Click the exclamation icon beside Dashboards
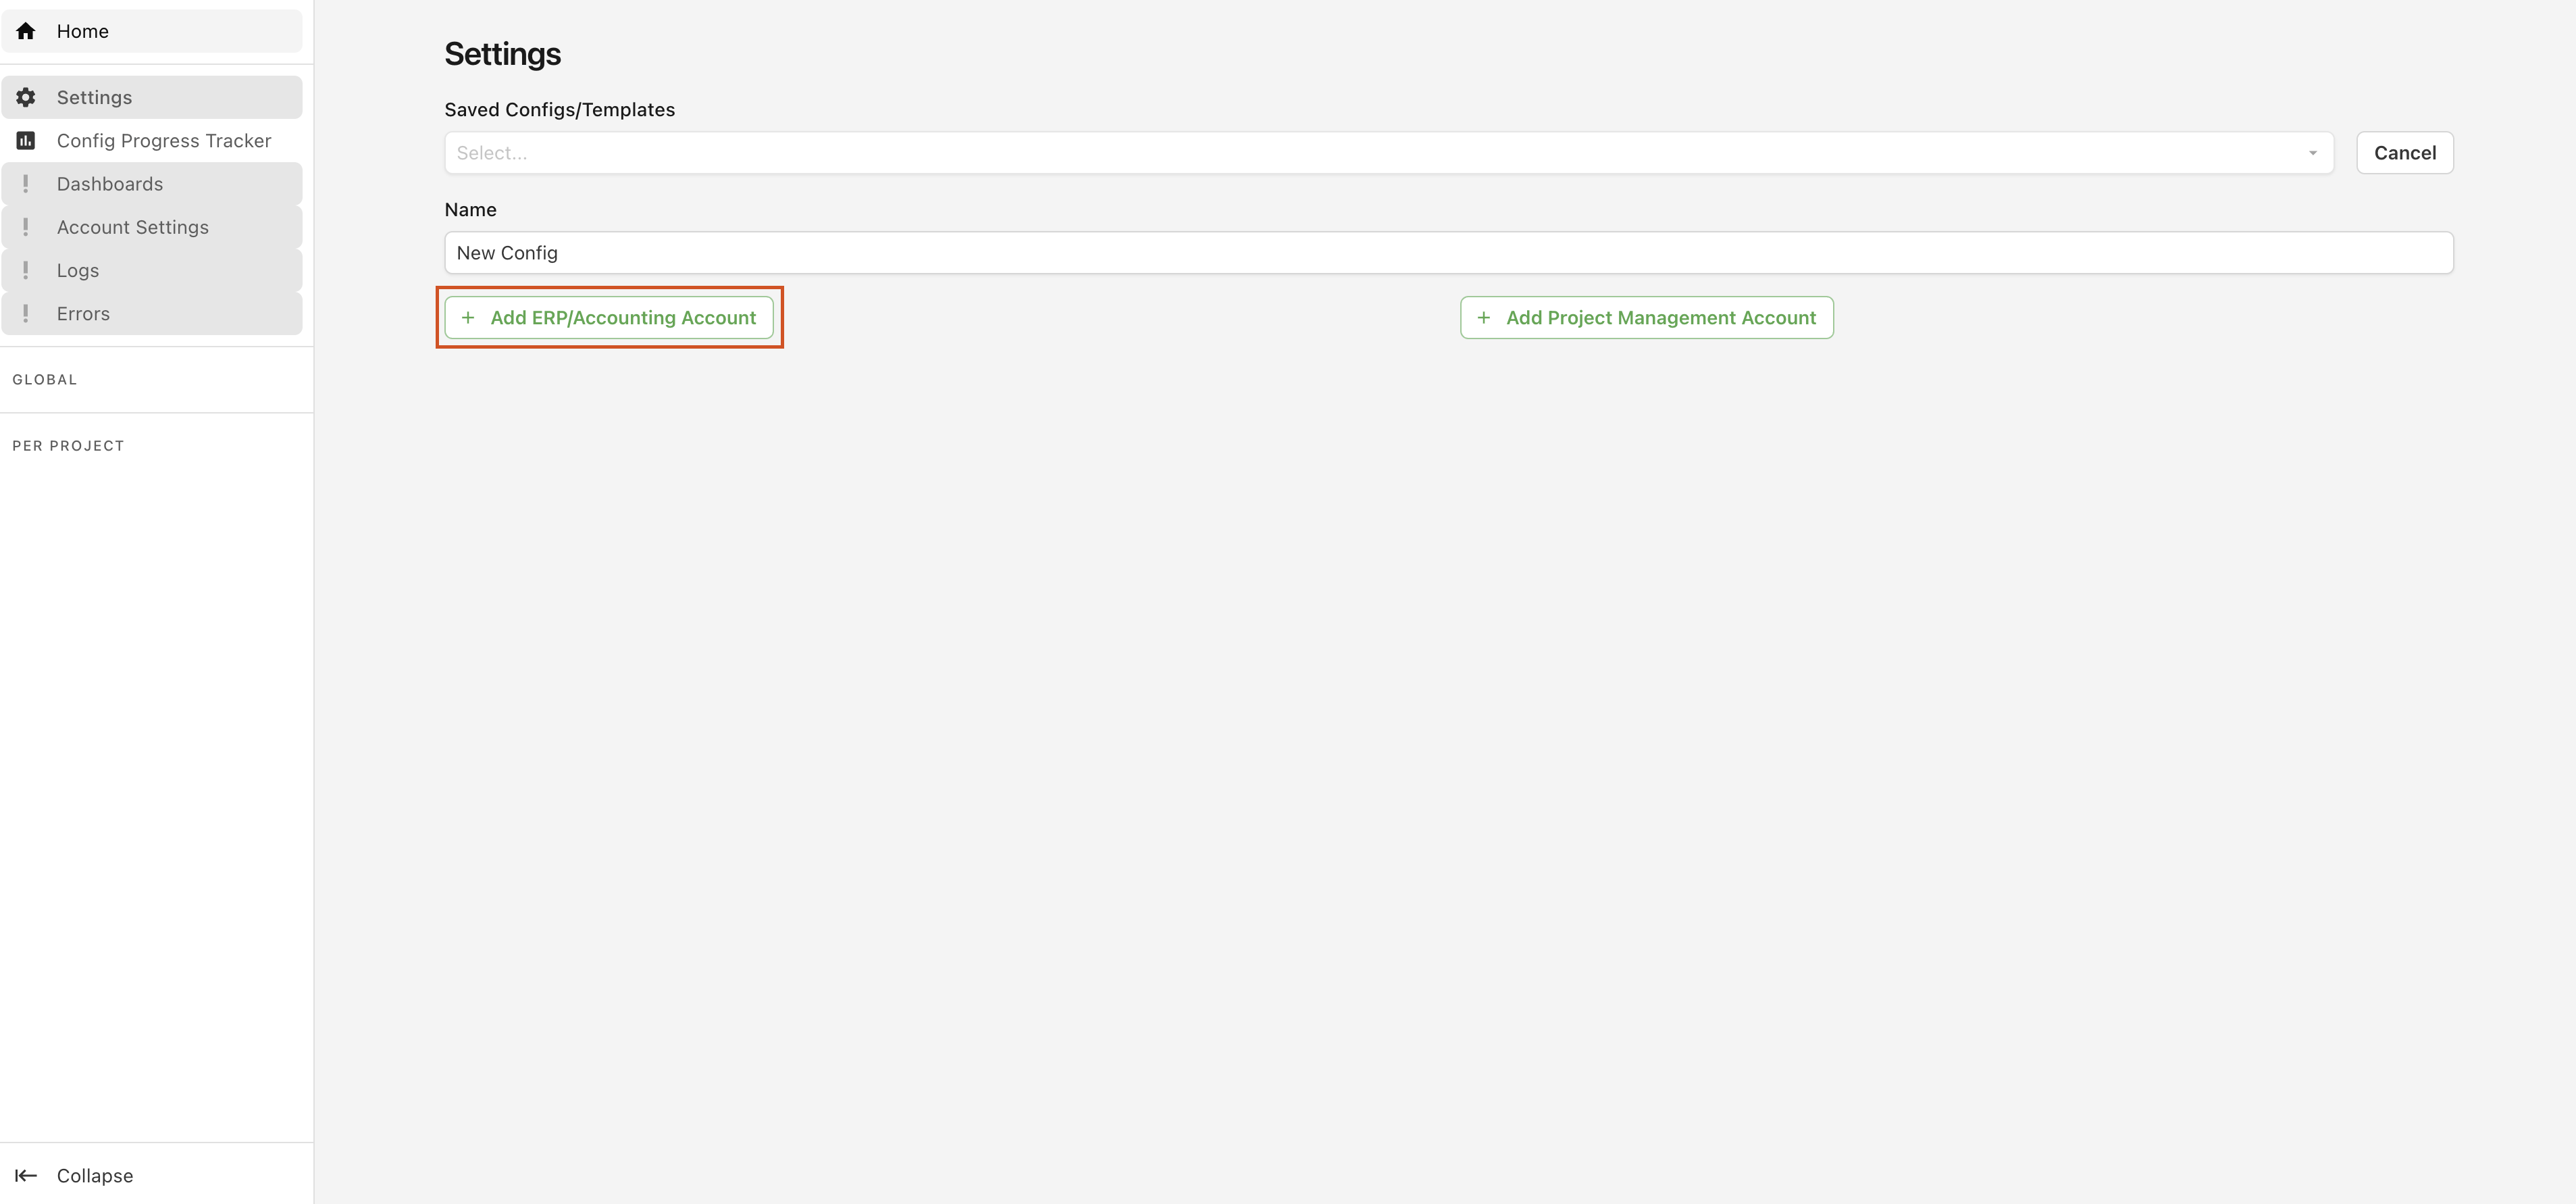 pyautogui.click(x=26, y=184)
